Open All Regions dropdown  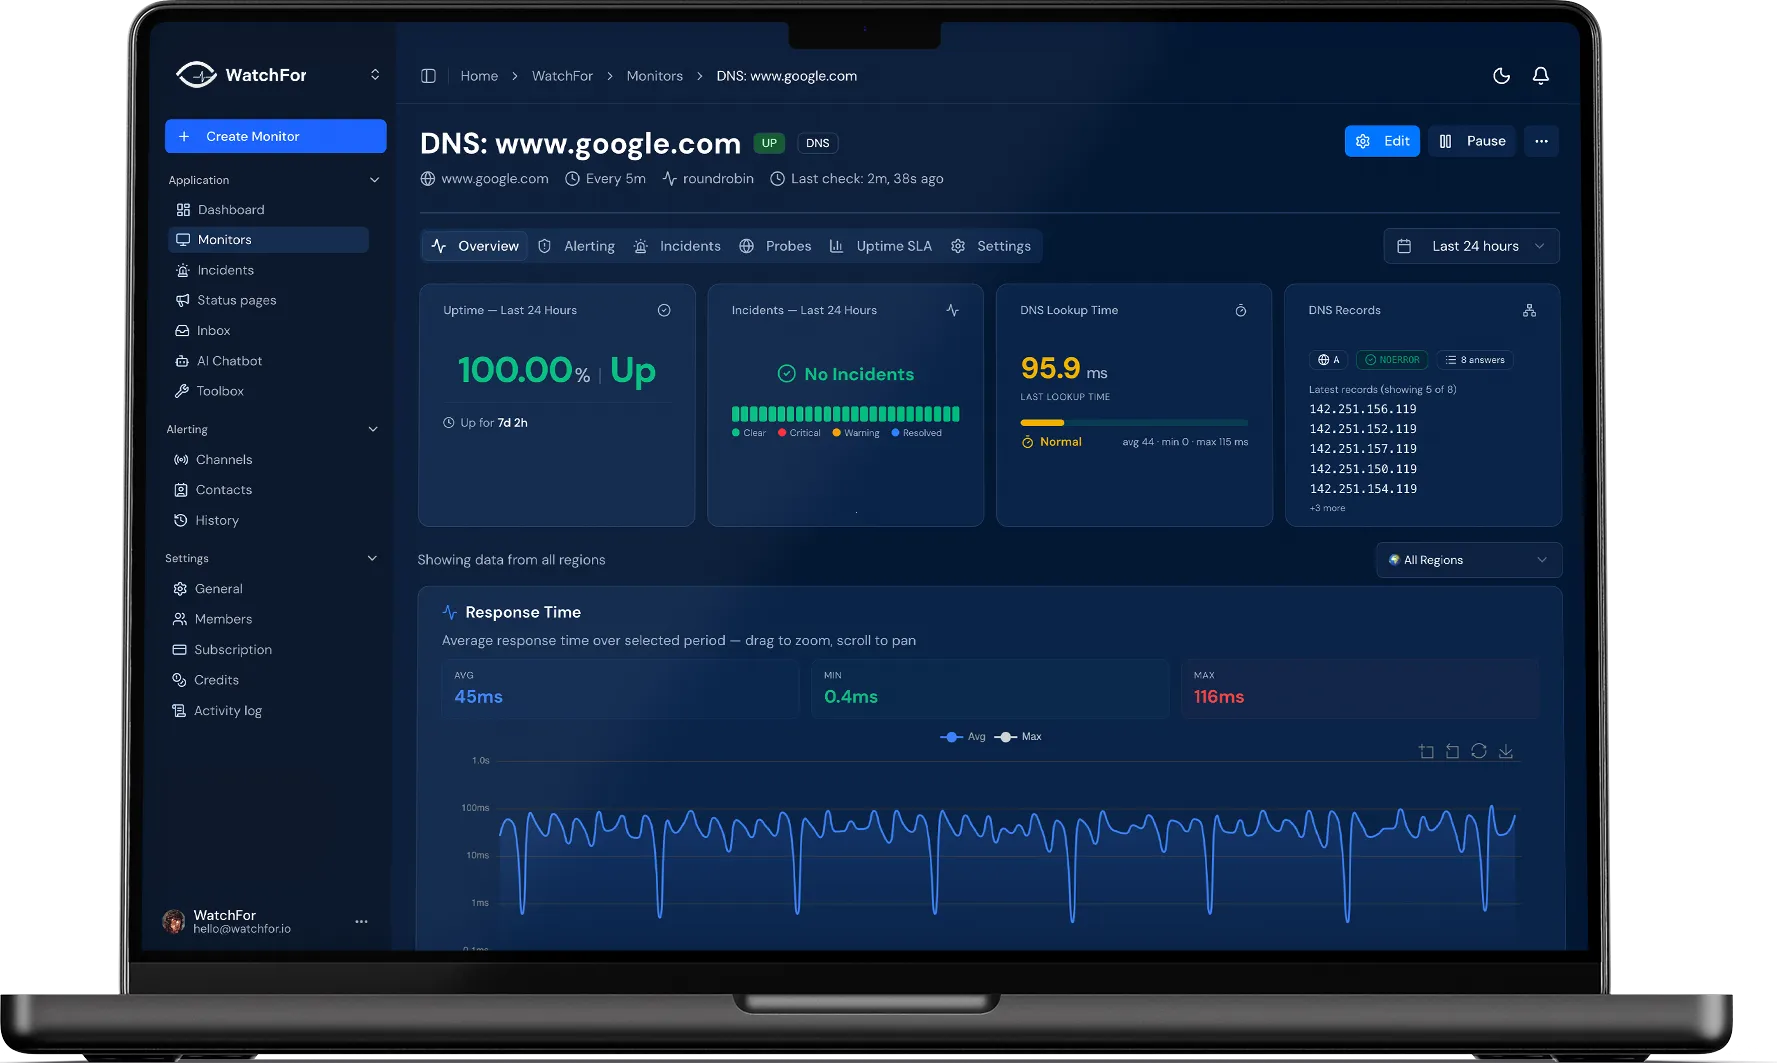click(x=1468, y=560)
